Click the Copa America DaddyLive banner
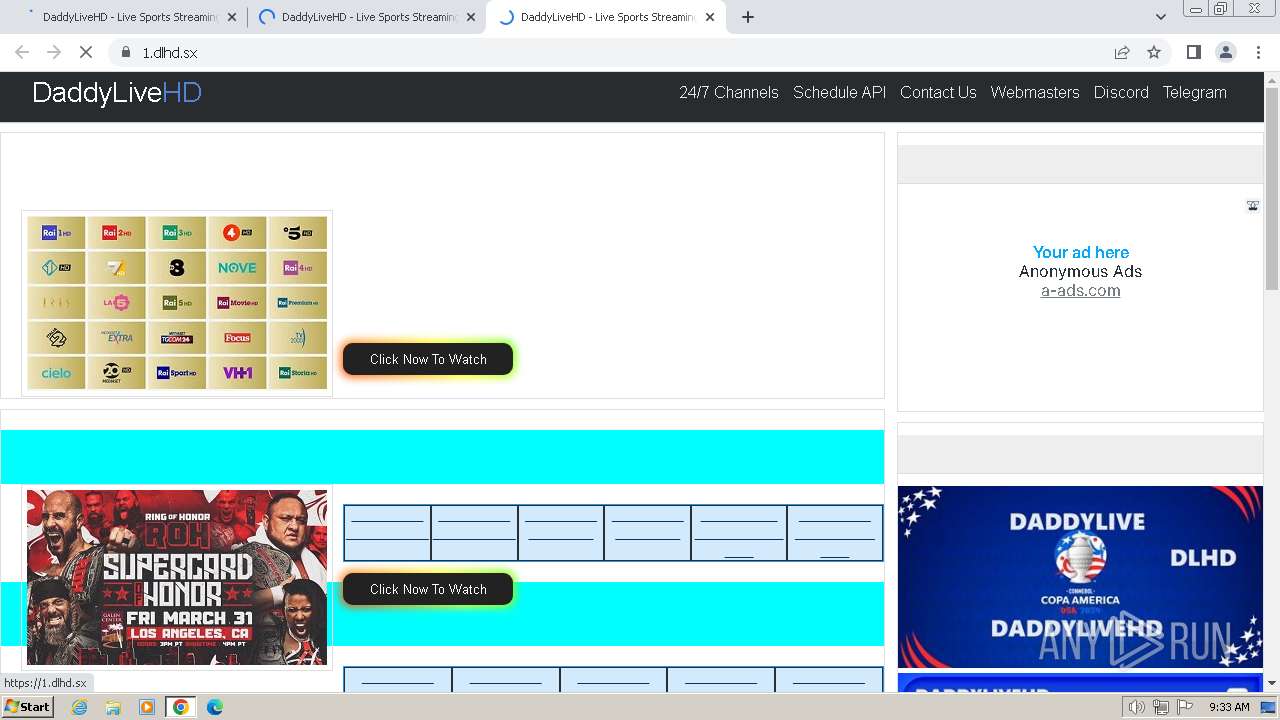 pos(1080,577)
